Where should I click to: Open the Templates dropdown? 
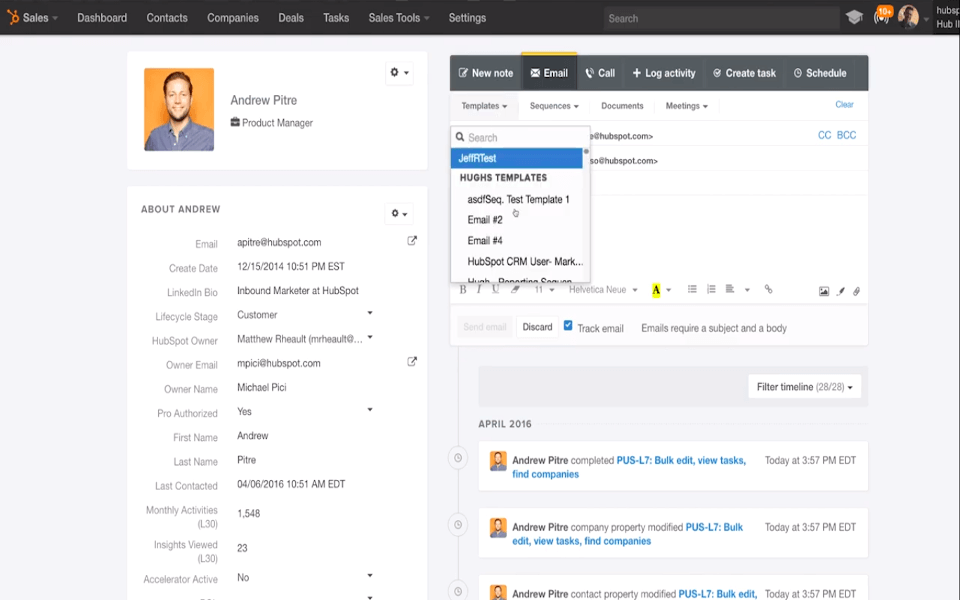[484, 106]
